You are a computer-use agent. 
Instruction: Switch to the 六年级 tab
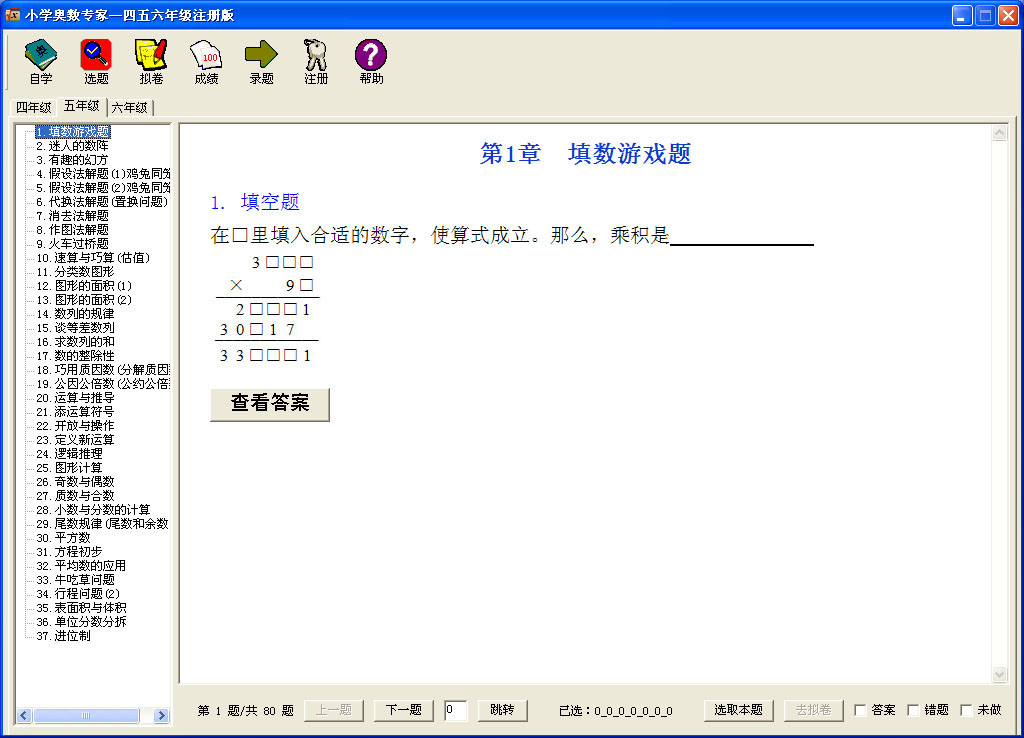click(x=129, y=107)
